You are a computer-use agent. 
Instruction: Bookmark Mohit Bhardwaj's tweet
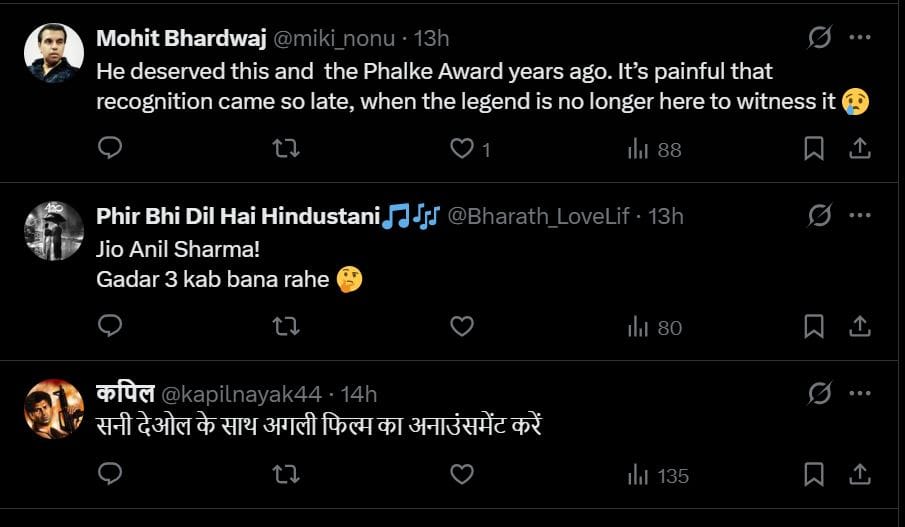click(814, 149)
